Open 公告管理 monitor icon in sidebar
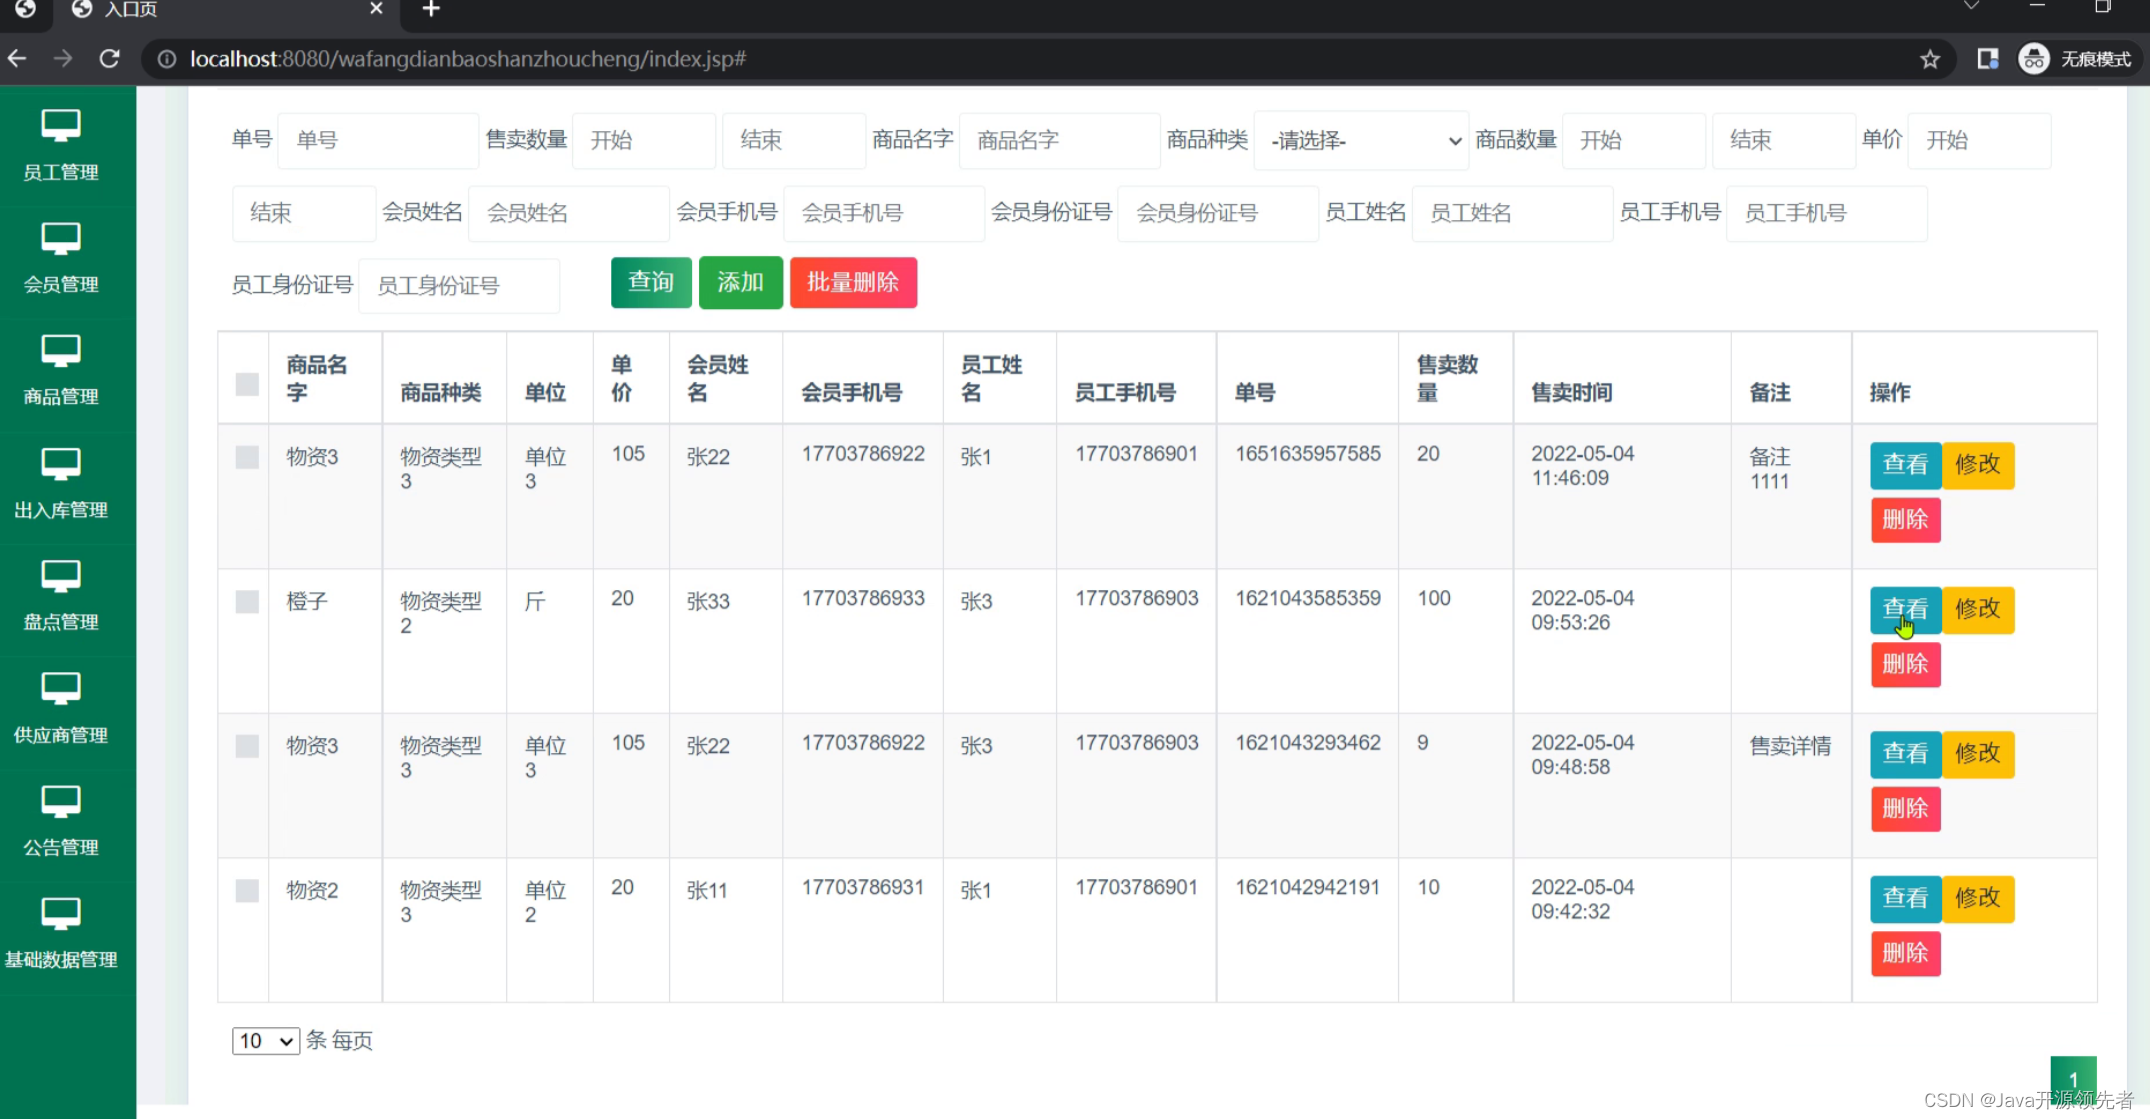2150x1119 pixels. 61,801
